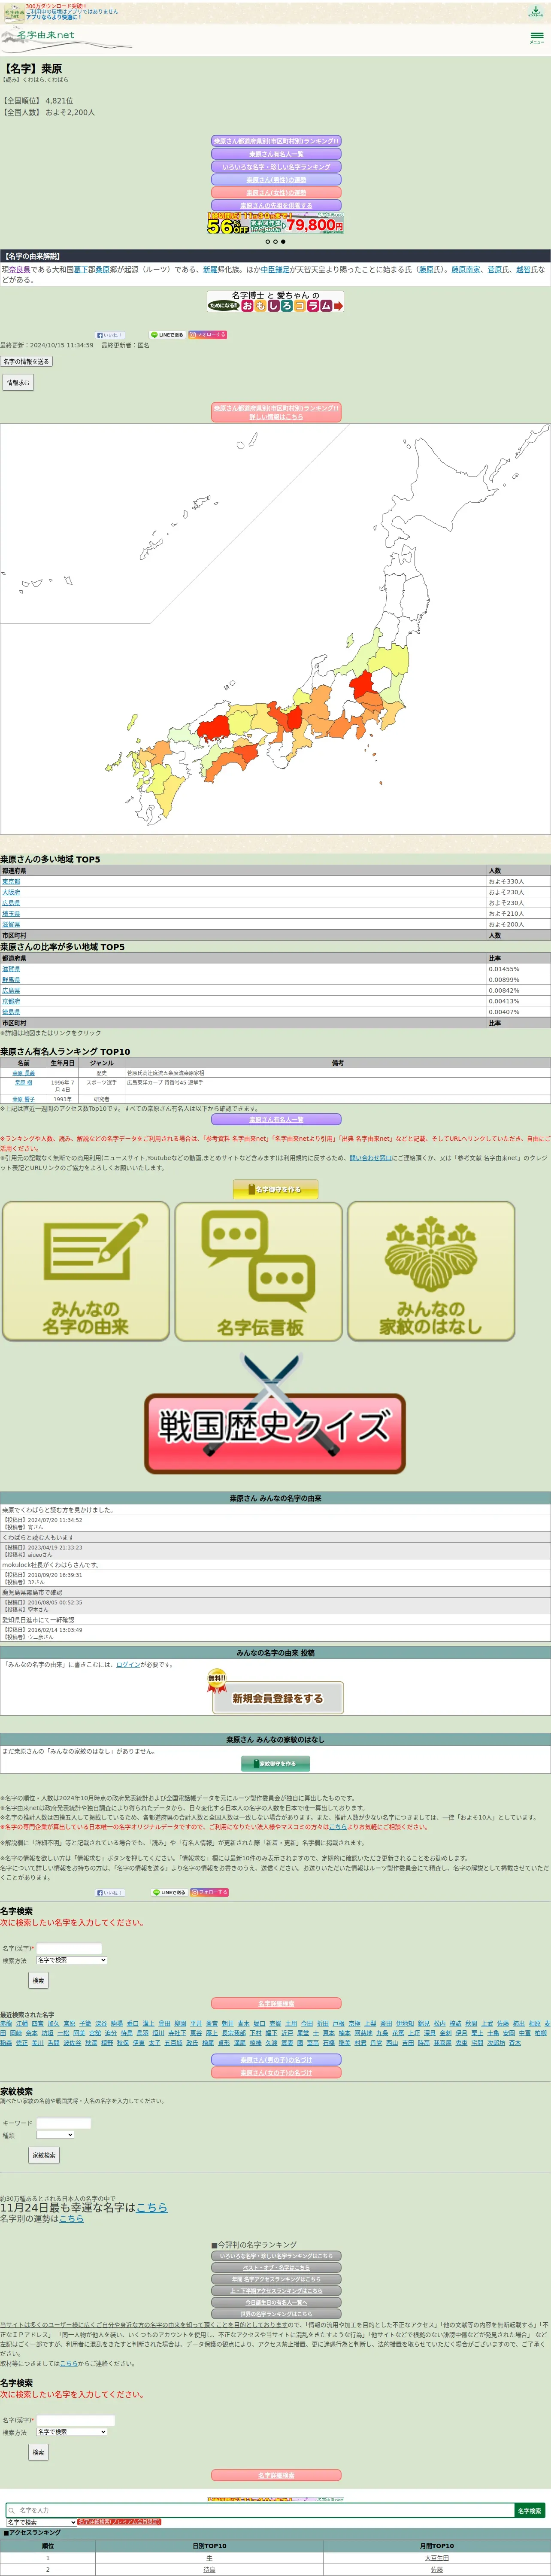Open the 種類 dropdown in 家紋検索
This screenshot has width=551, height=2576.
tap(54, 2136)
